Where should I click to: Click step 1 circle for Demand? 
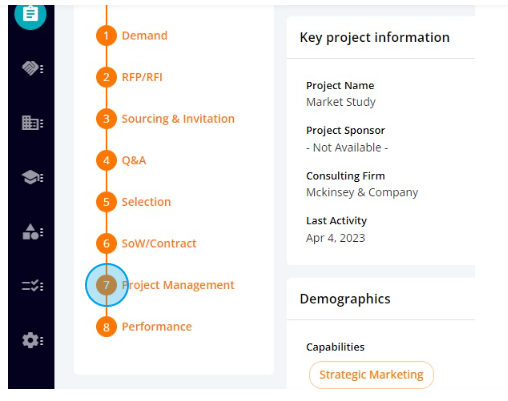106,36
